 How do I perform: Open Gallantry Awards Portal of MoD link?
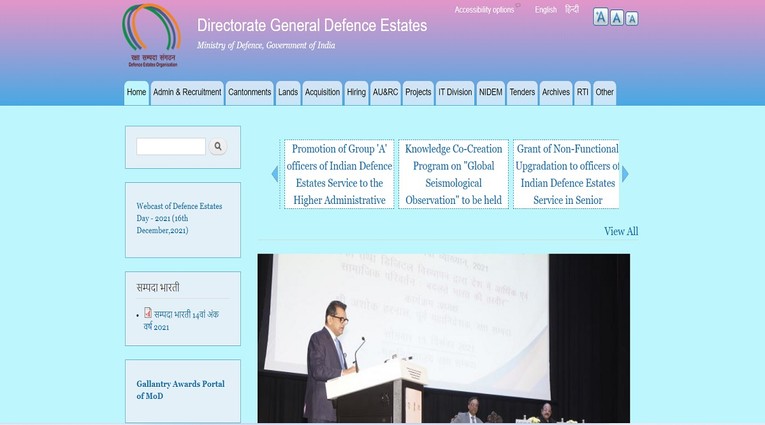point(180,389)
